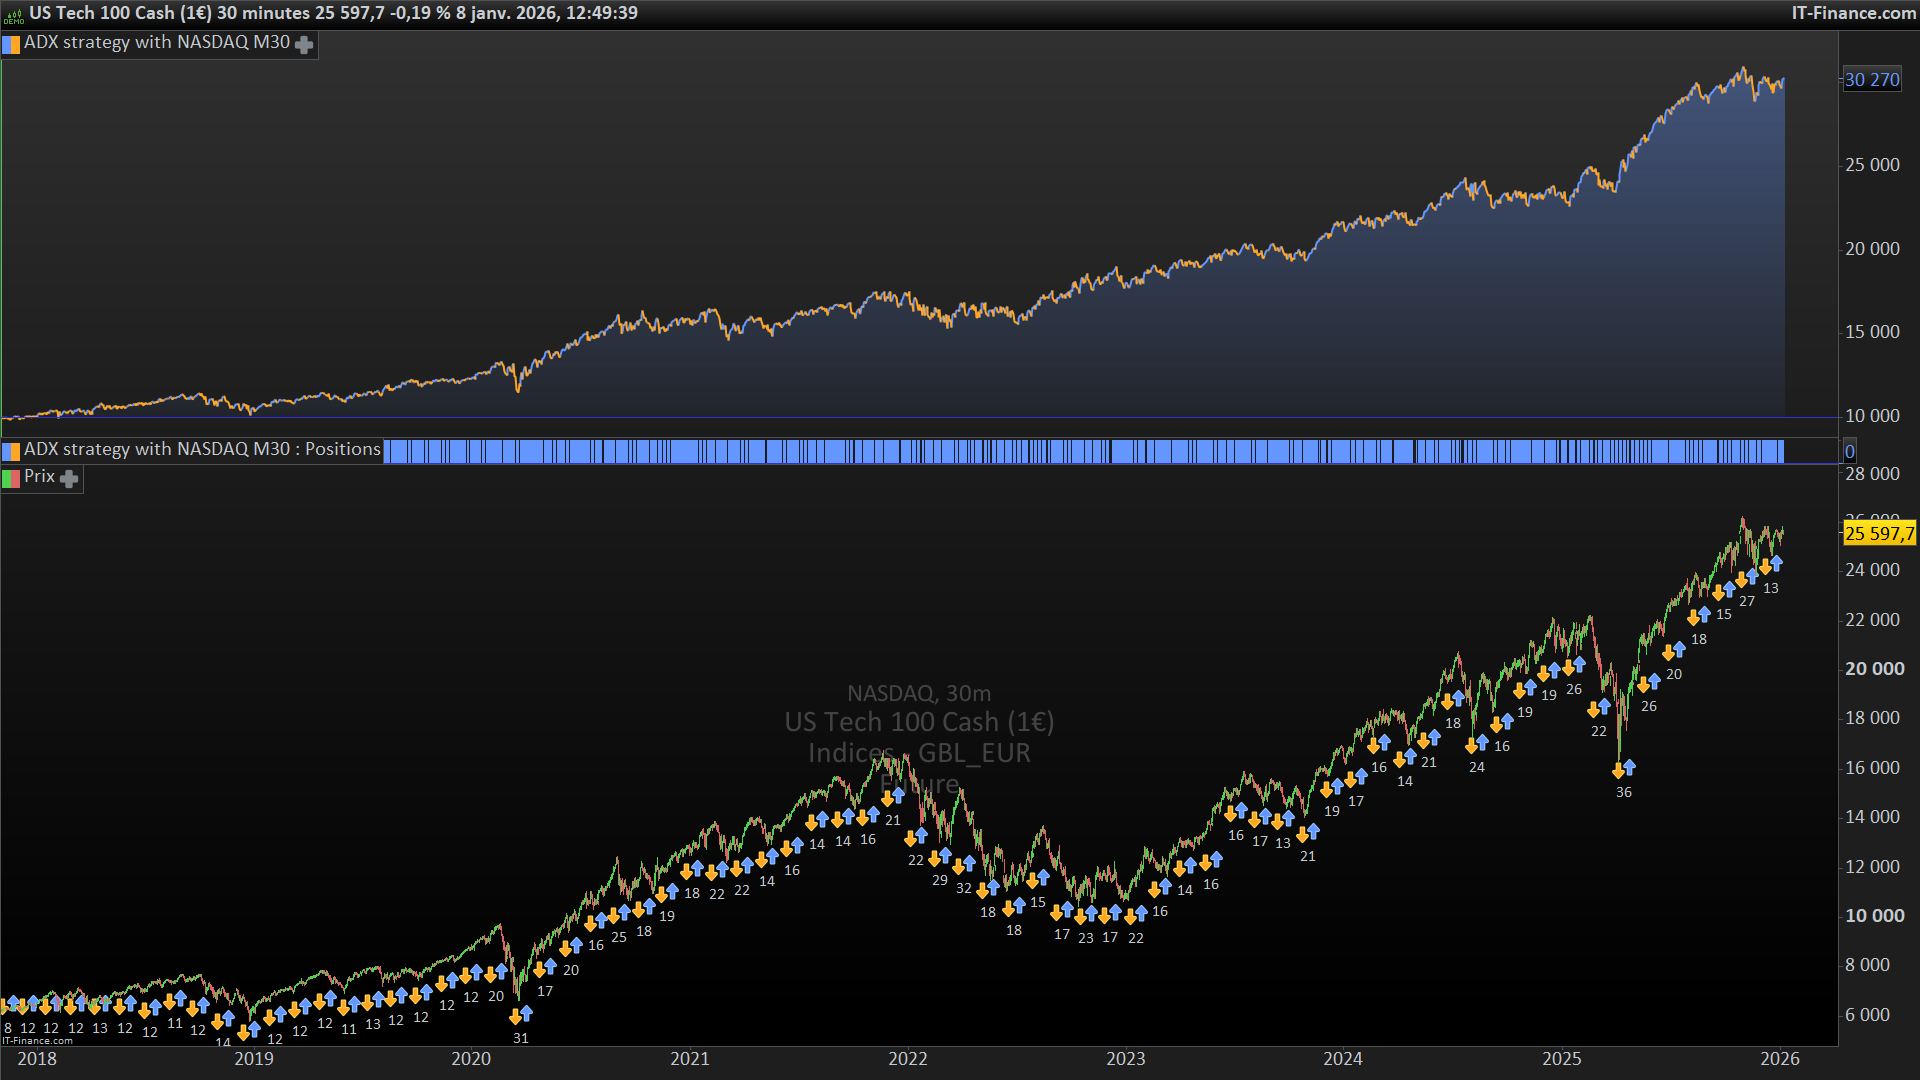Screen dimensions: 1920x1080
Task: Click the IT-Finance.com link top right
Action: tap(1853, 13)
